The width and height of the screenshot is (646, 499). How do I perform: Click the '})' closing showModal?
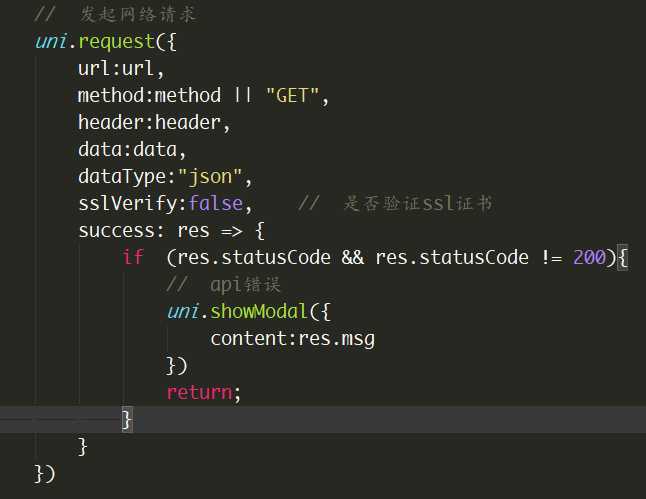pyautogui.click(x=176, y=366)
